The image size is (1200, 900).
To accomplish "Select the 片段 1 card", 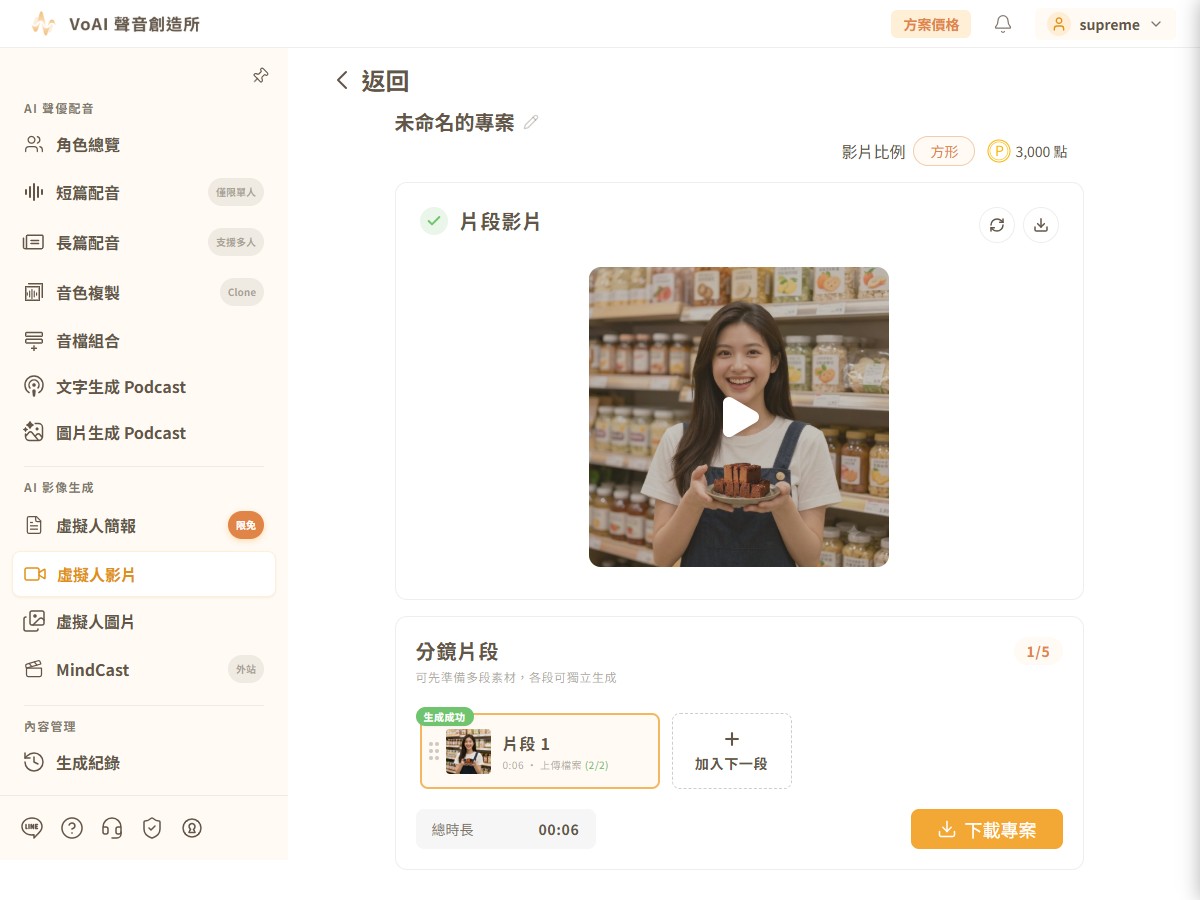I will click(x=540, y=751).
